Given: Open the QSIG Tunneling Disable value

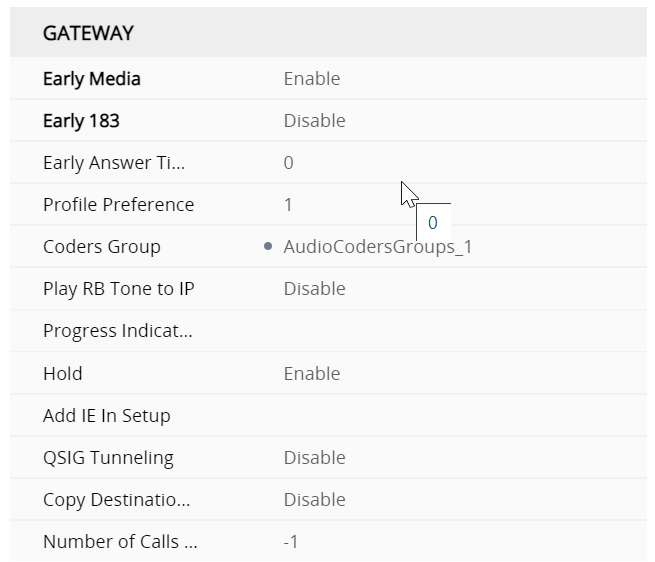Looking at the screenshot, I should (314, 458).
